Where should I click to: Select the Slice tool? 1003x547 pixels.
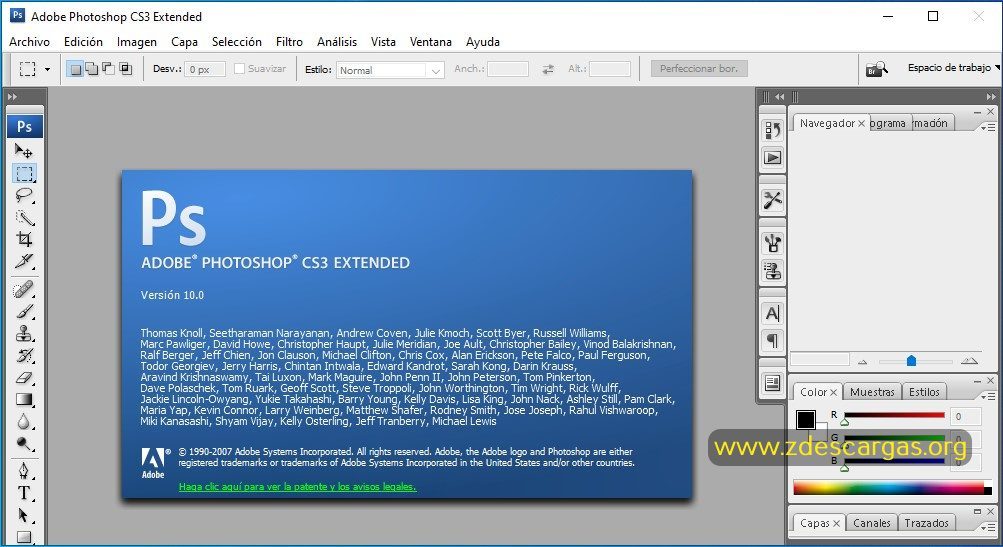(x=24, y=261)
